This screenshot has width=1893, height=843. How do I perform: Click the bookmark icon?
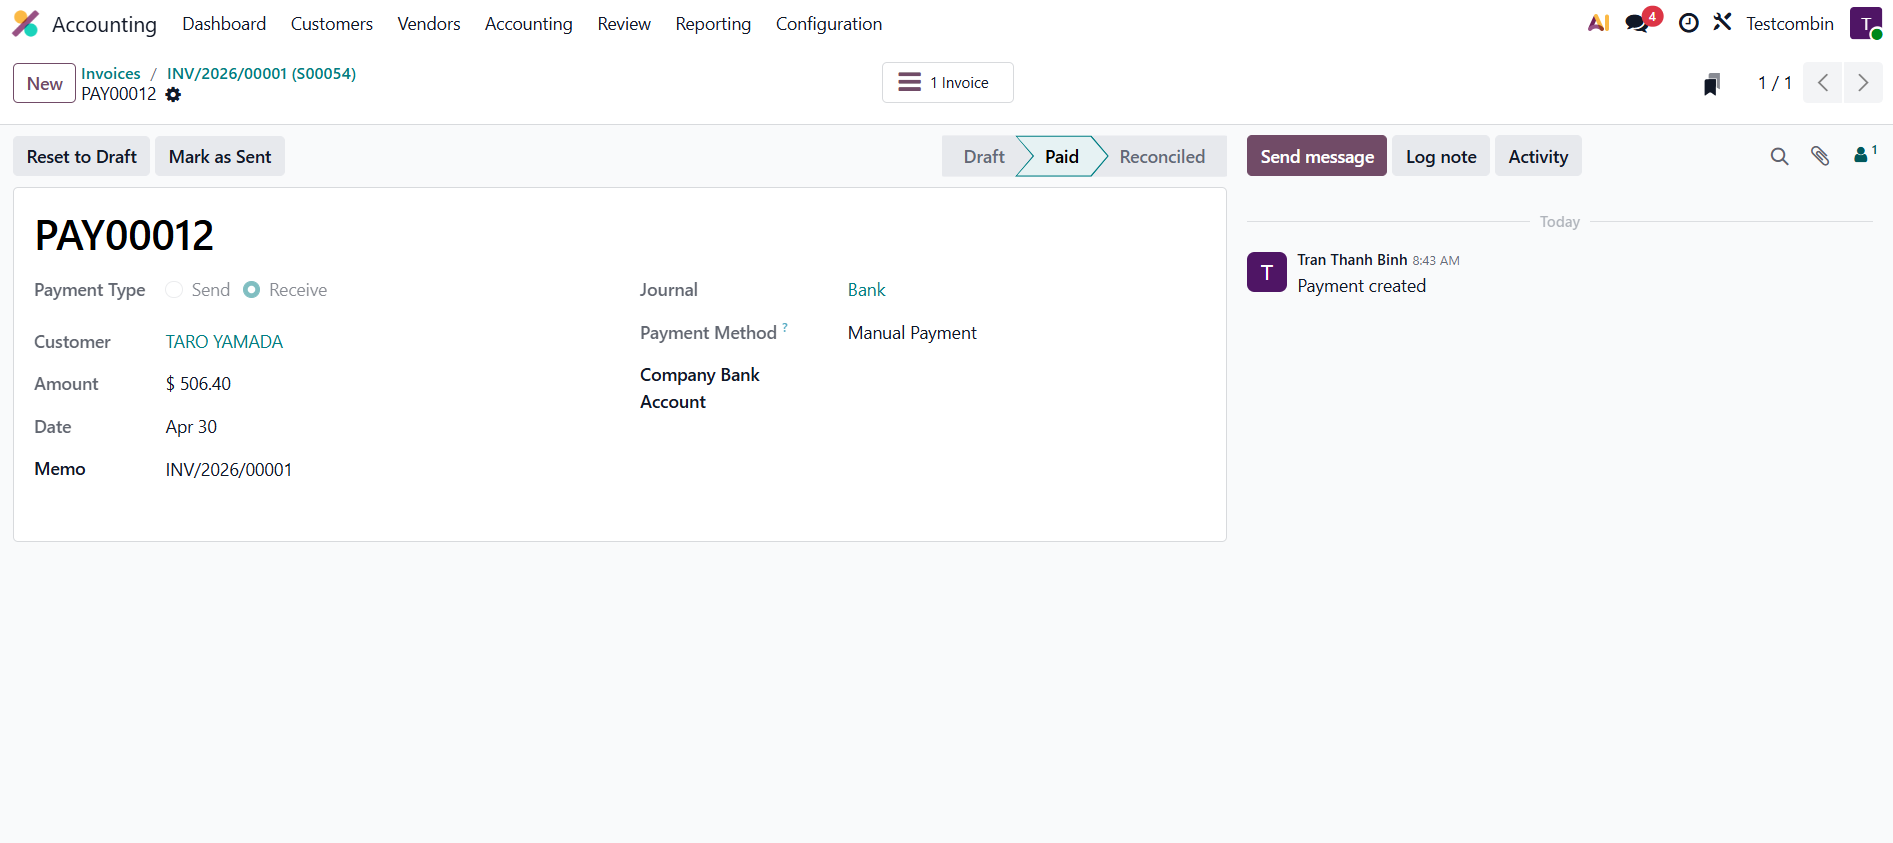click(x=1712, y=84)
